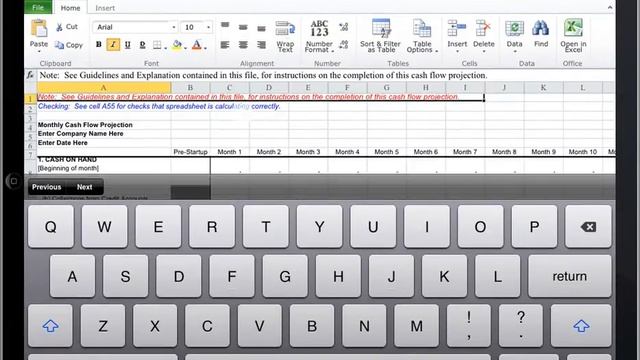Tap the question mark period key
The height and width of the screenshot is (360, 640).
pyautogui.click(x=521, y=326)
